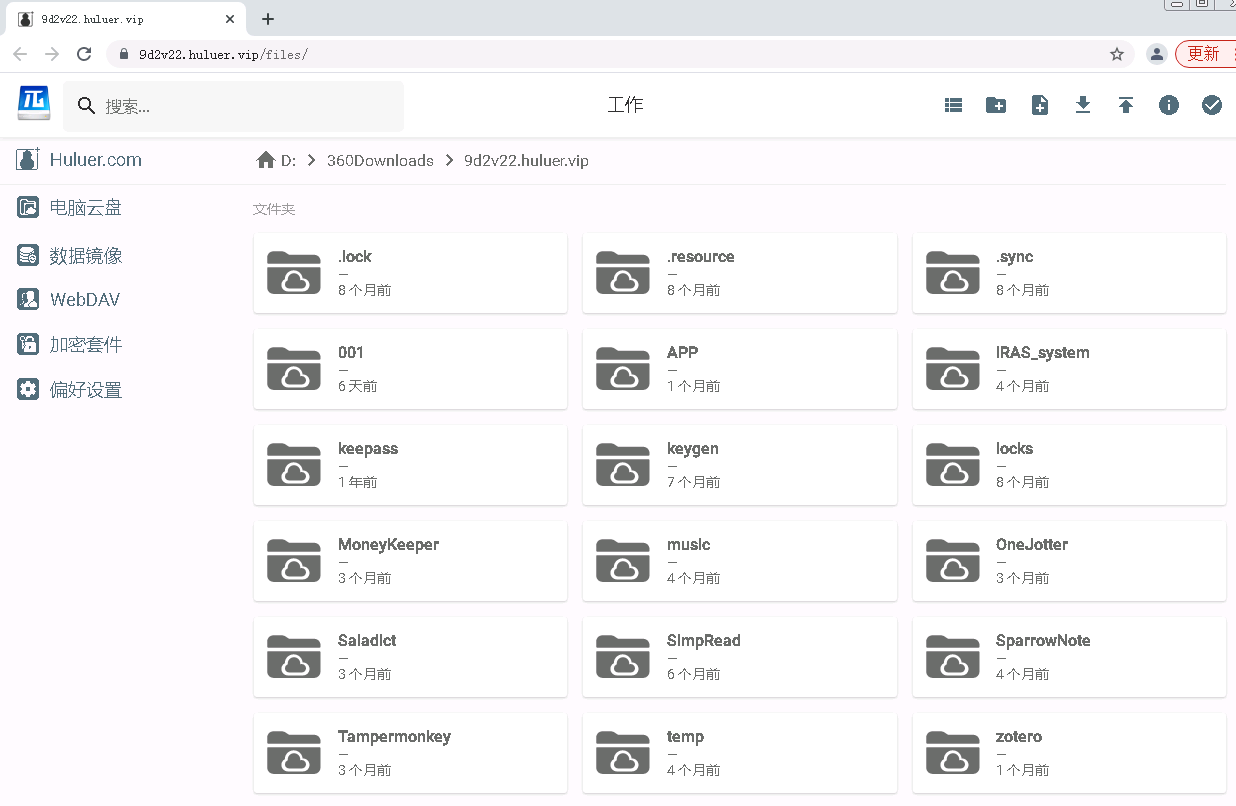This screenshot has width=1236, height=806.
Task: Click the WebDAV sidebar icon
Action: click(x=28, y=299)
